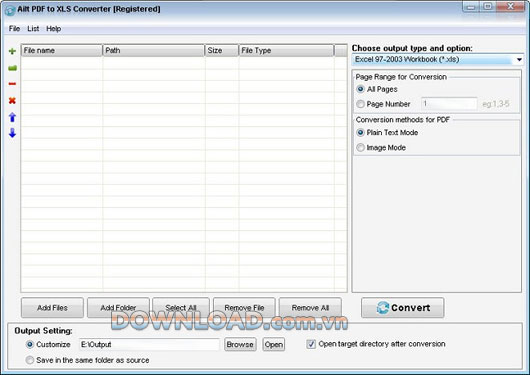530x375 pixels.
Task: Toggle Open target directory after conversion checkbox
Action: coord(311,344)
